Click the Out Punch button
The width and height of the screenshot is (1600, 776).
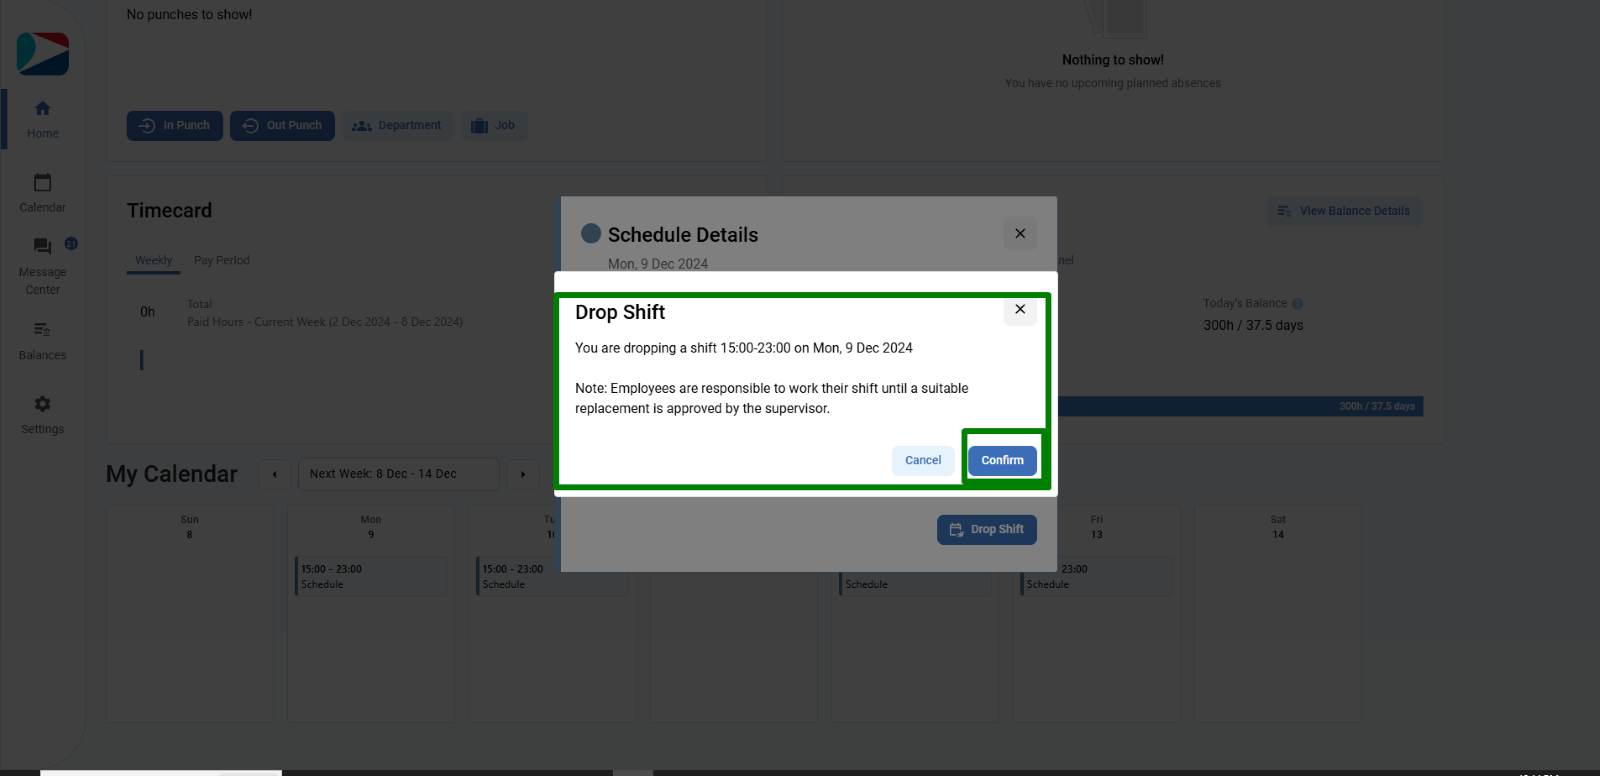tap(282, 125)
